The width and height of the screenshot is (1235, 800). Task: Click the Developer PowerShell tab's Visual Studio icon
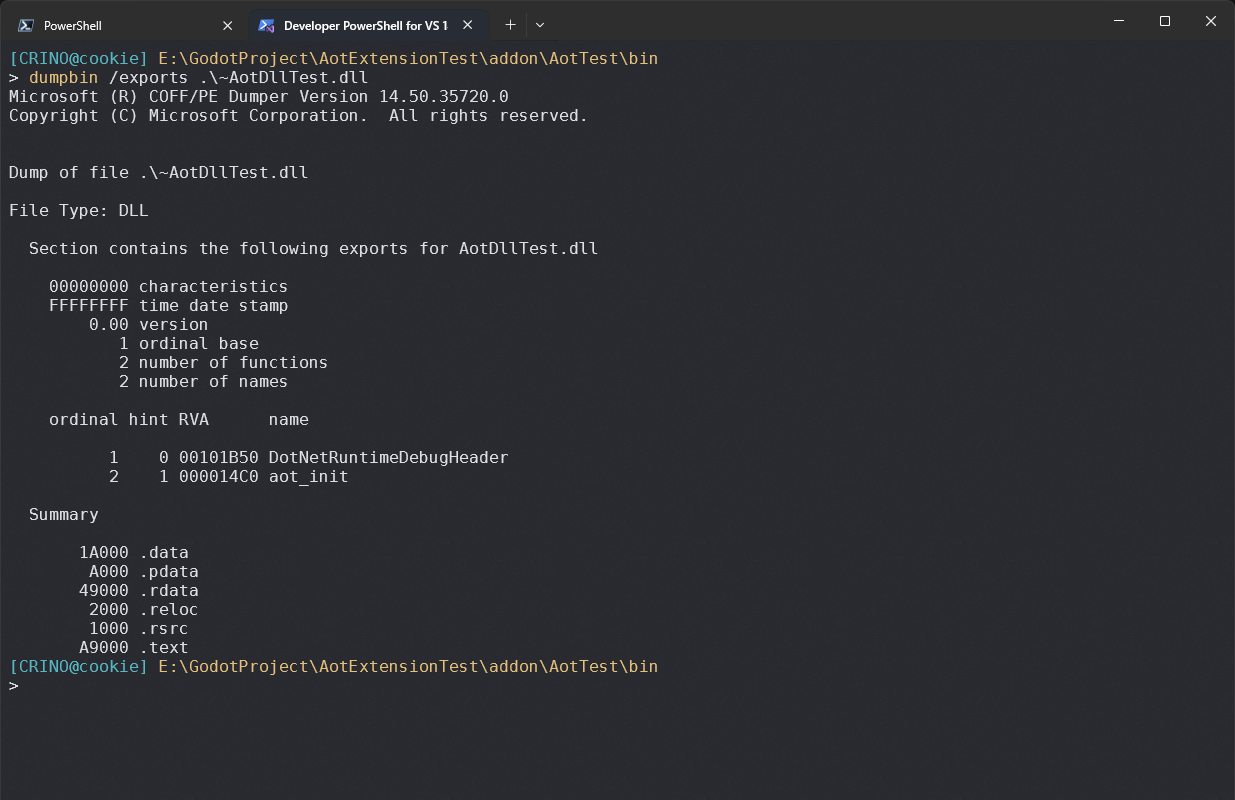(x=266, y=25)
